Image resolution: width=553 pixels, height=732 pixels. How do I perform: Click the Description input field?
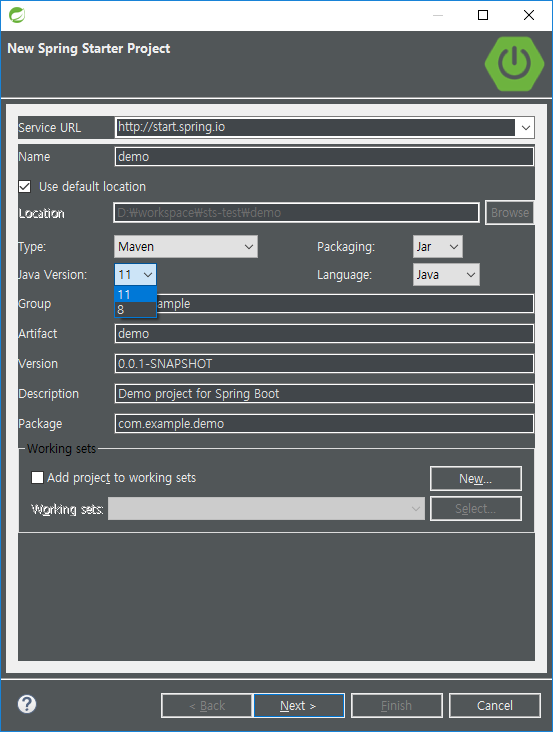pos(324,394)
